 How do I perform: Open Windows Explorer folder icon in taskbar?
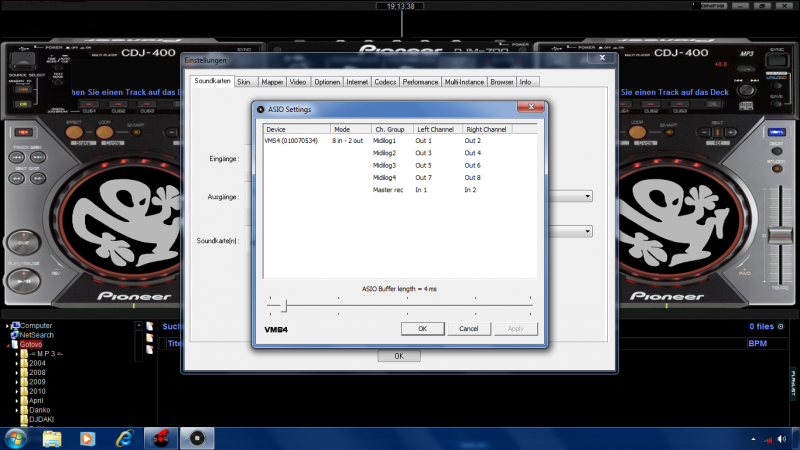(x=53, y=437)
